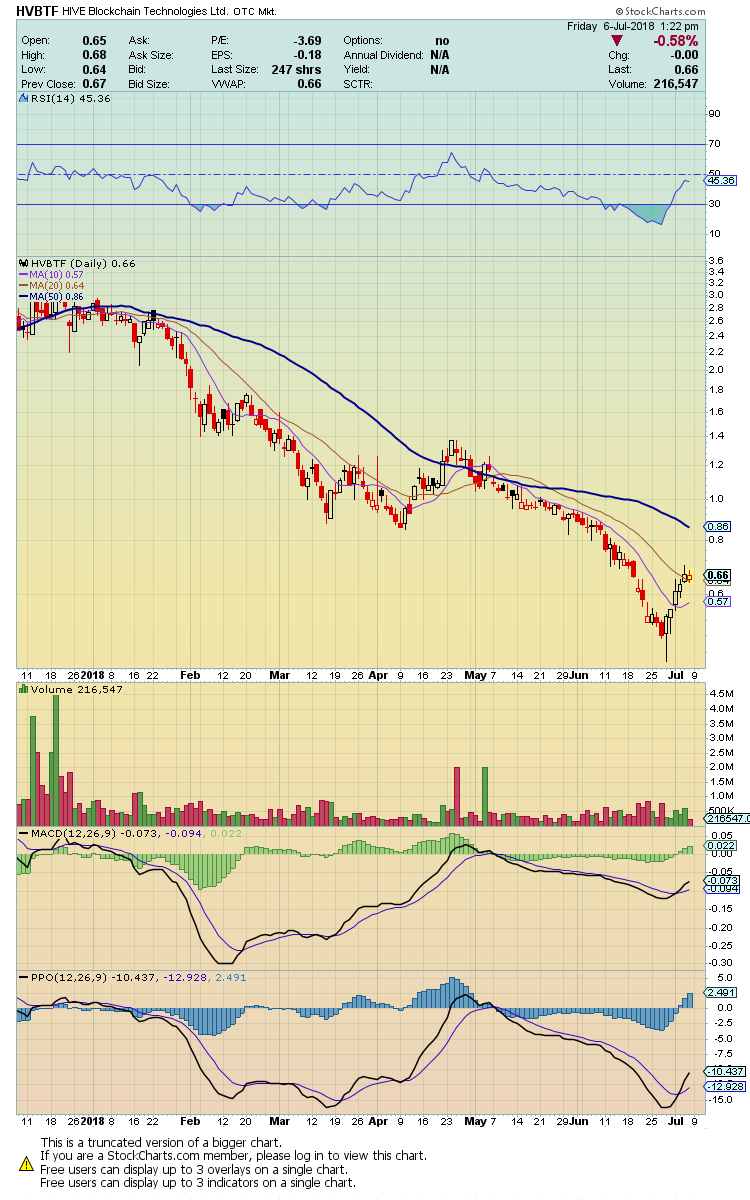
Task: Click the 0.022 MACD histogram tag on right
Action: click(x=720, y=846)
